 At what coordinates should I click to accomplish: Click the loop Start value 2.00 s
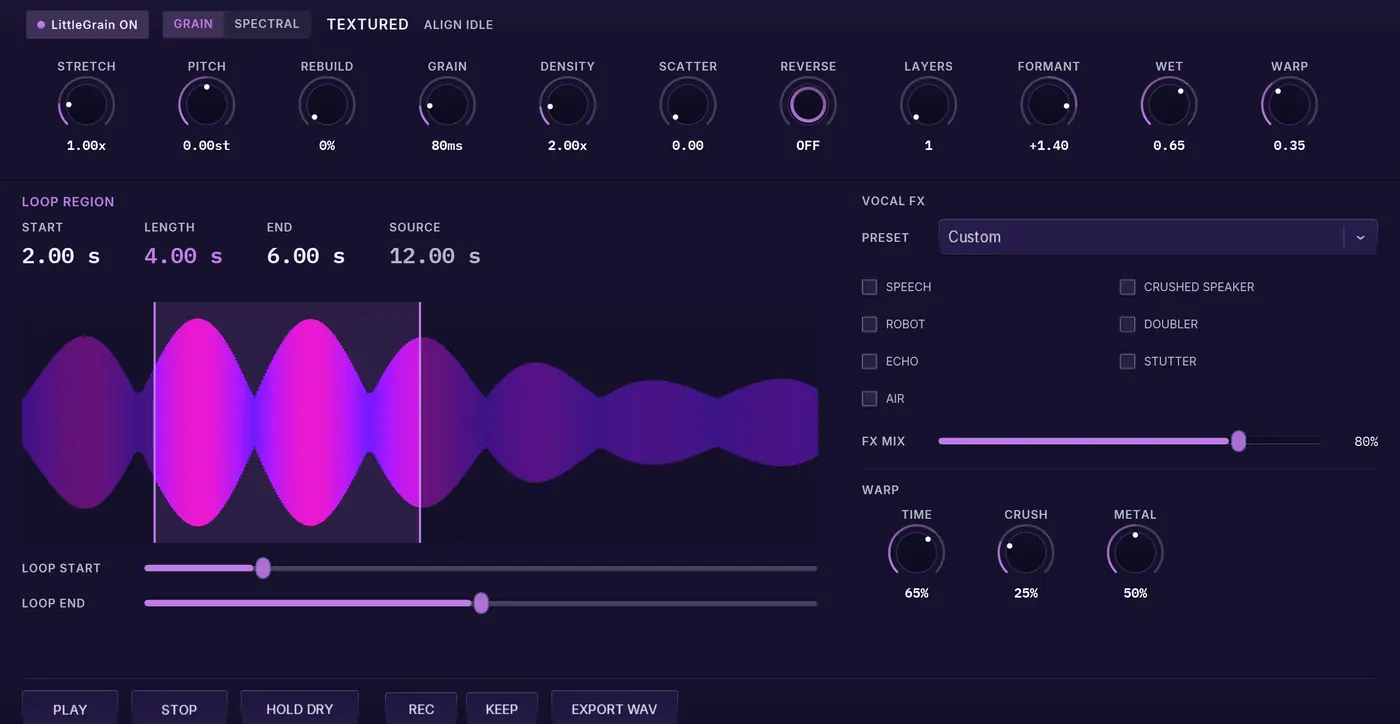pyautogui.click(x=61, y=256)
